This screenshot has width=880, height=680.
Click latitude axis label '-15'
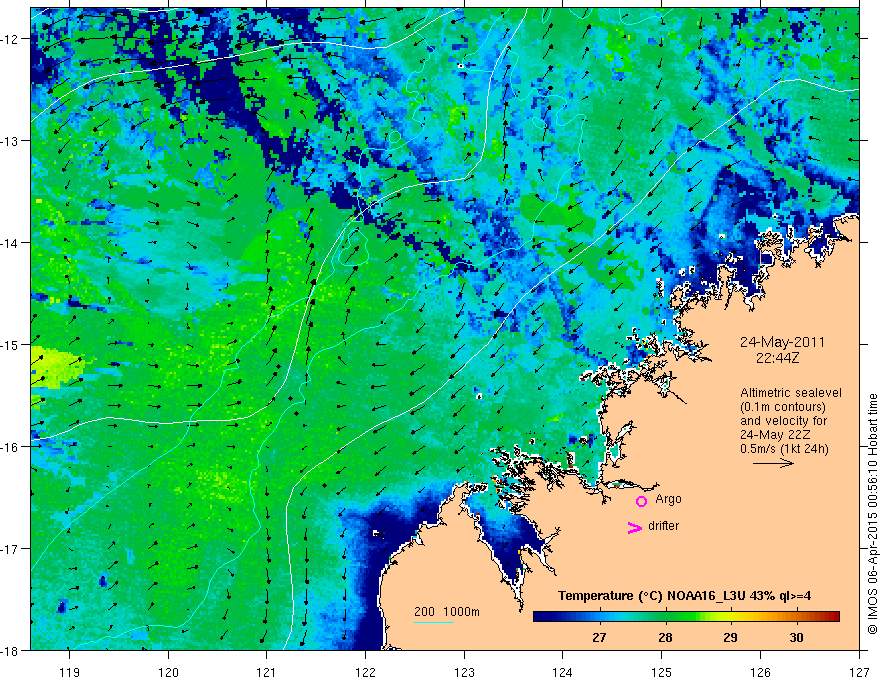point(10,344)
